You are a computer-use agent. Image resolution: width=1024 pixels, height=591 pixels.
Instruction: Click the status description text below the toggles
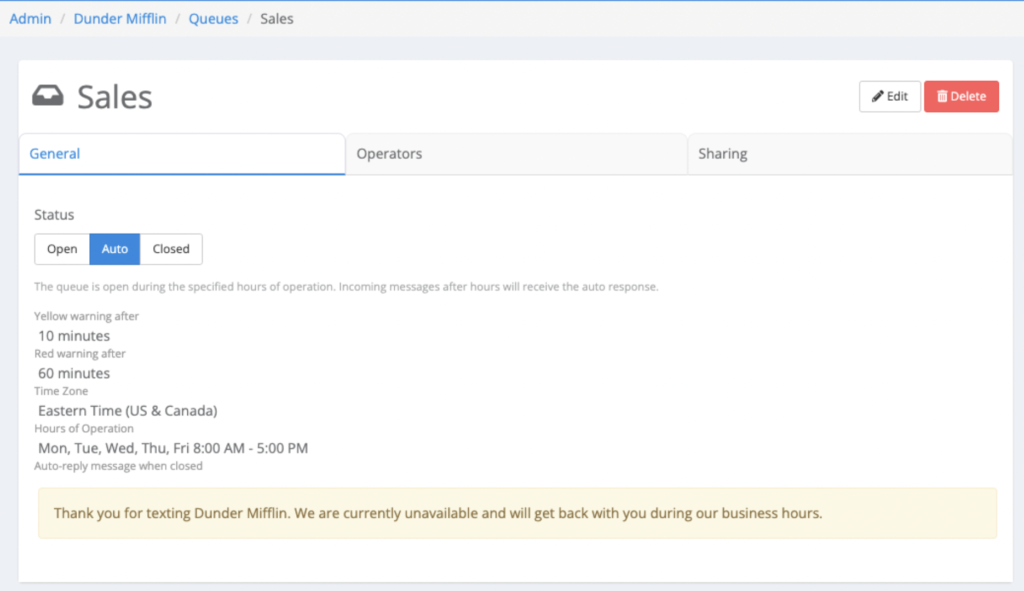click(346, 287)
